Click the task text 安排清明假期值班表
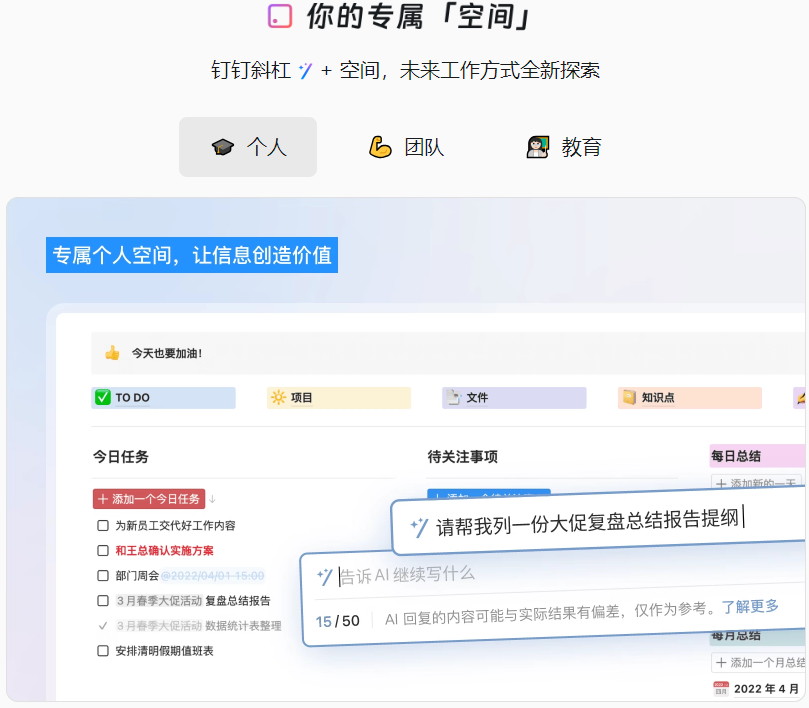 (x=165, y=651)
